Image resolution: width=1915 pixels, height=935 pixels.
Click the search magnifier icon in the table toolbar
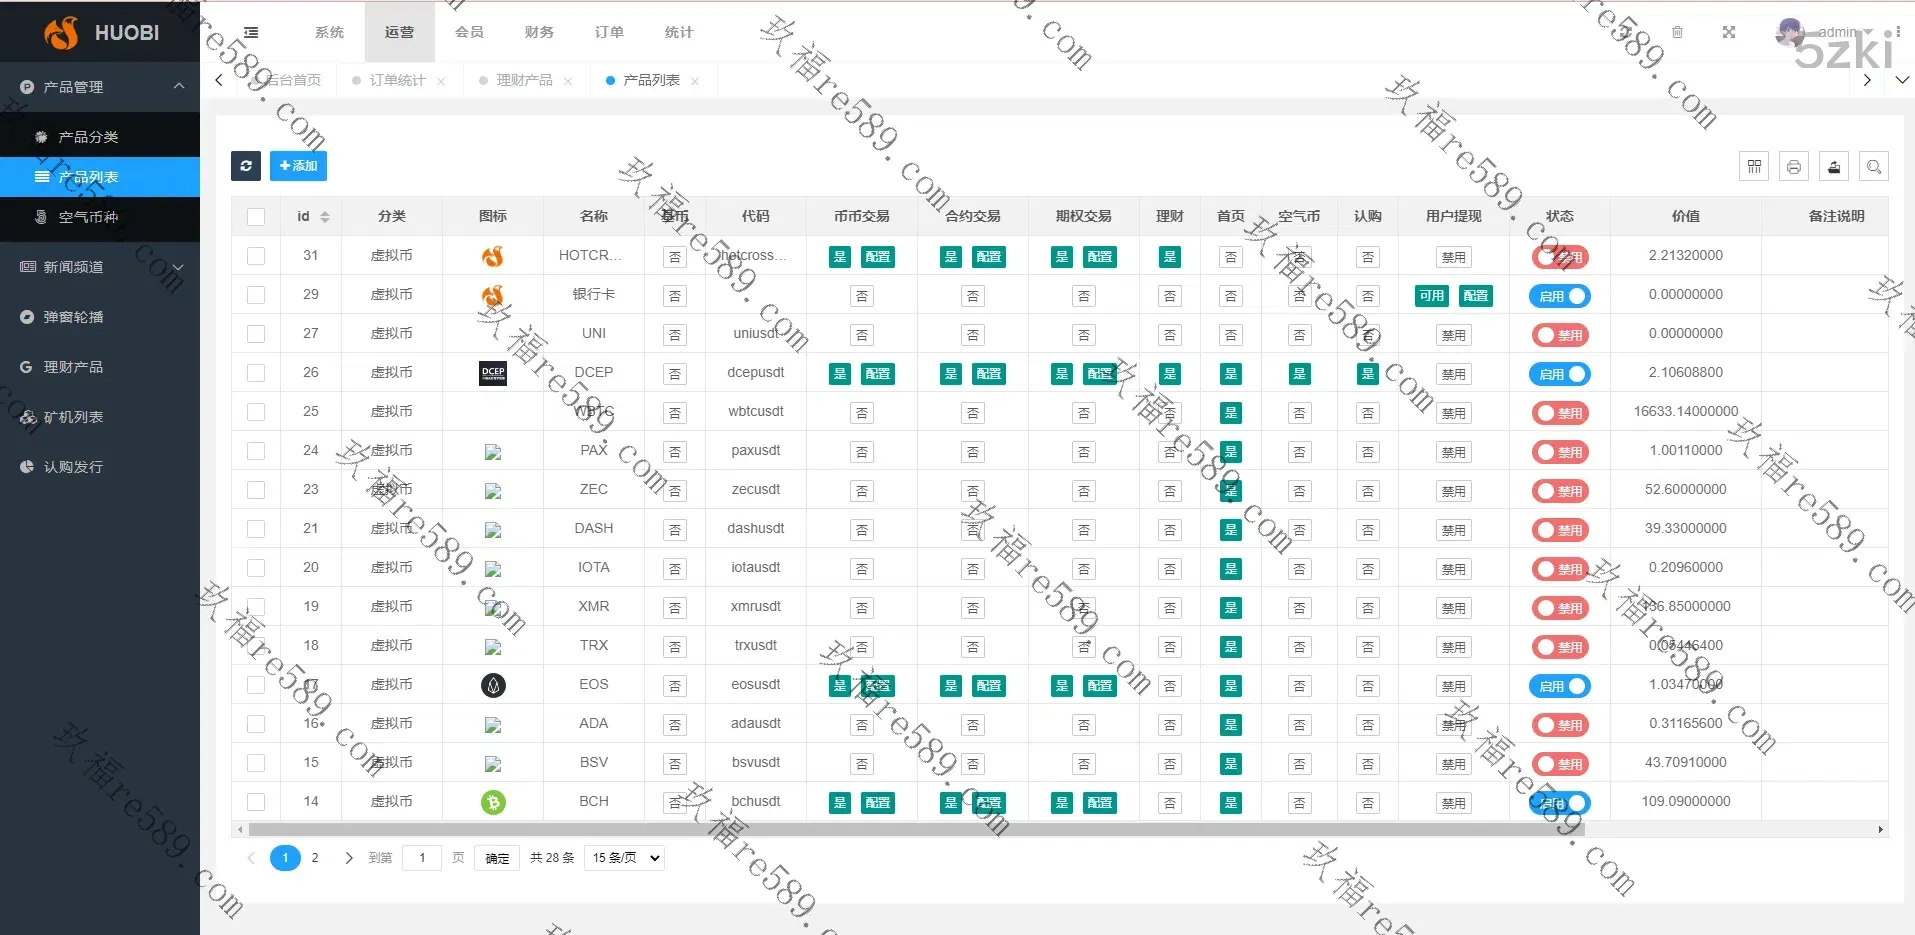point(1874,167)
